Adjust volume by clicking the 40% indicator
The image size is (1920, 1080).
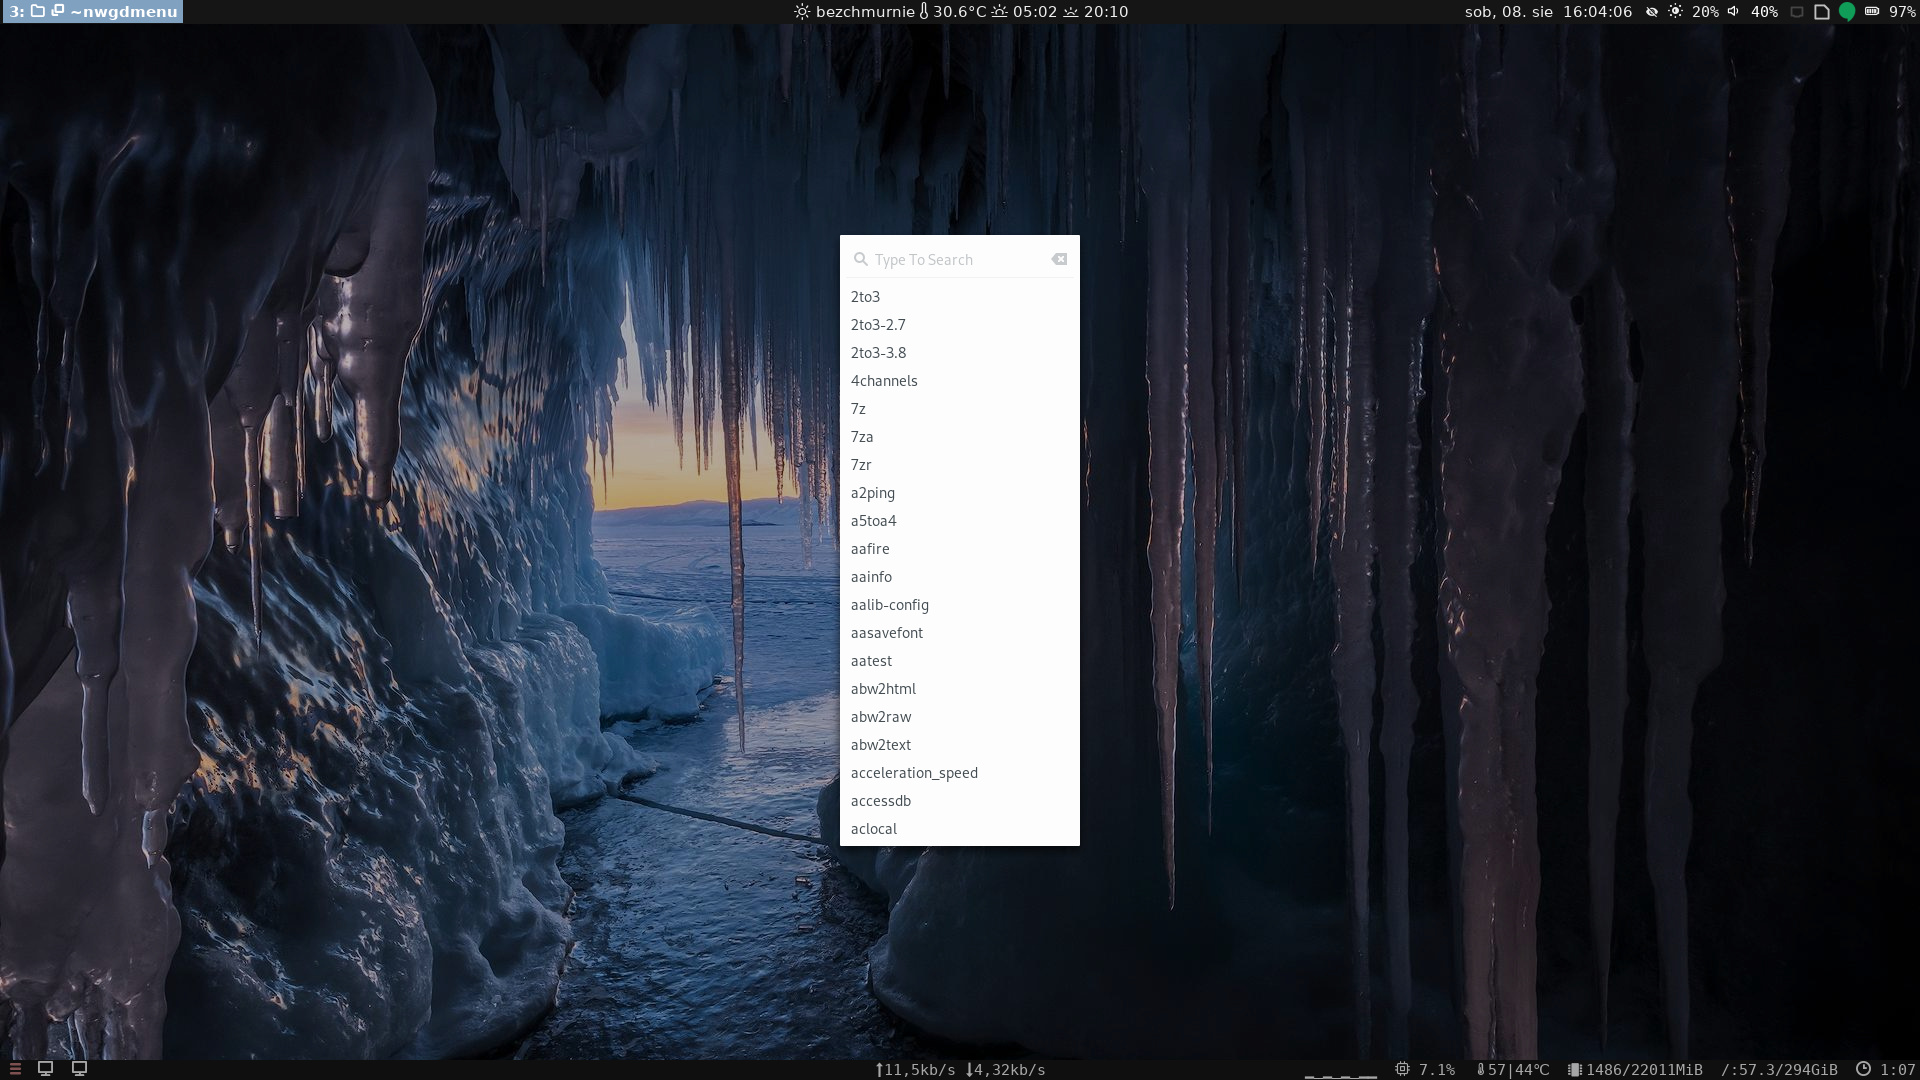point(1764,12)
